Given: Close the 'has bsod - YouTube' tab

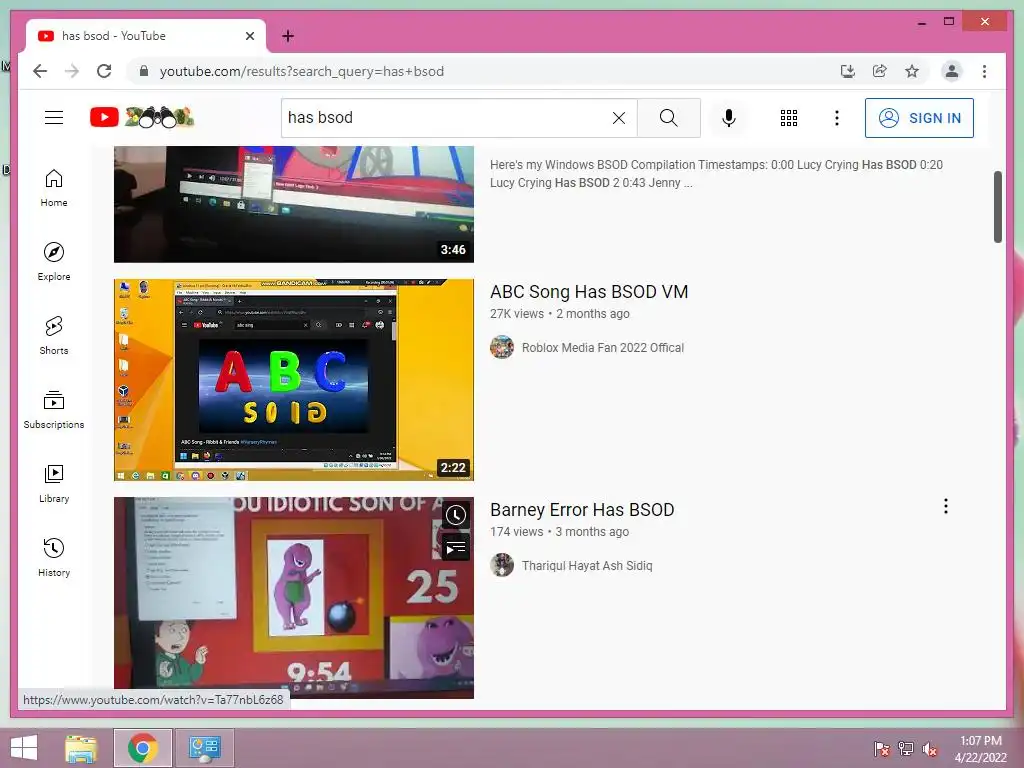Looking at the screenshot, I should (x=249, y=36).
